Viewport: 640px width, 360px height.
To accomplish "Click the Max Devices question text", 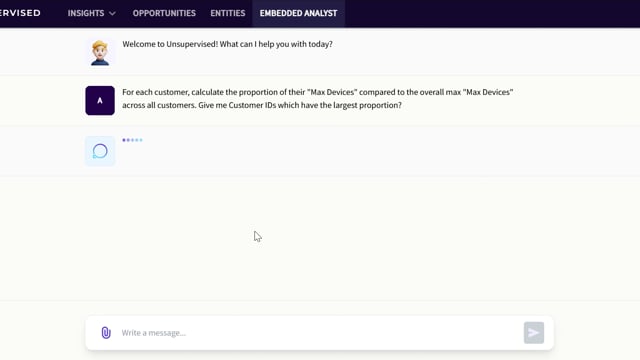I will pyautogui.click(x=318, y=98).
